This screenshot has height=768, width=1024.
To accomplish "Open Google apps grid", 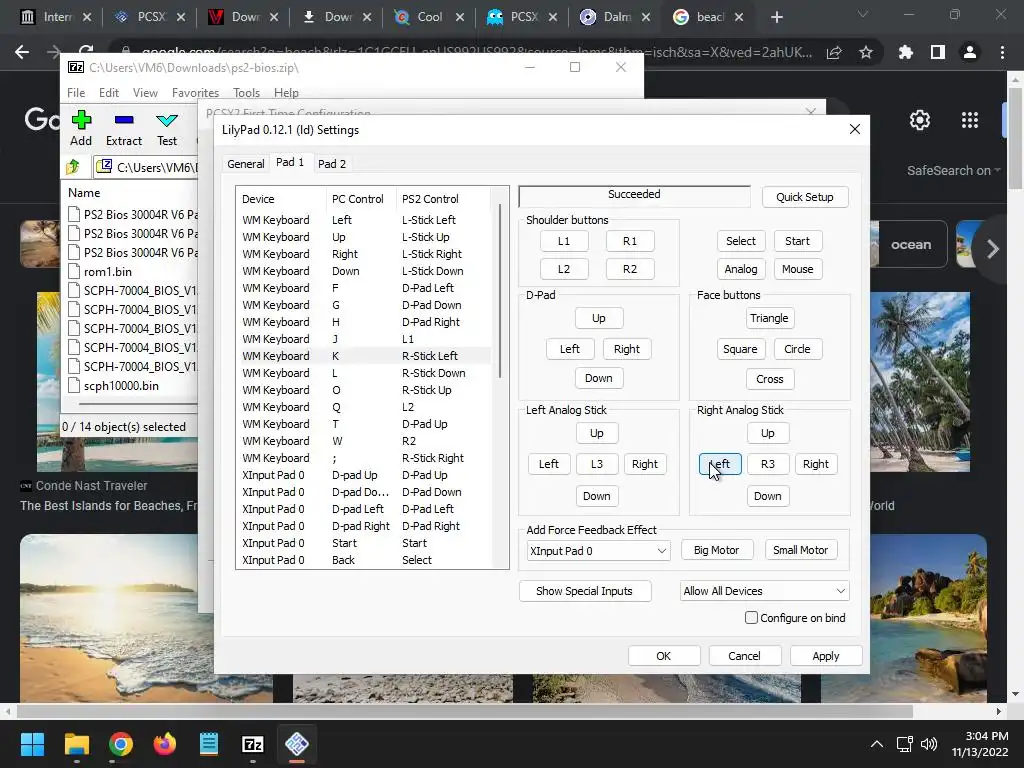I will click(970, 120).
